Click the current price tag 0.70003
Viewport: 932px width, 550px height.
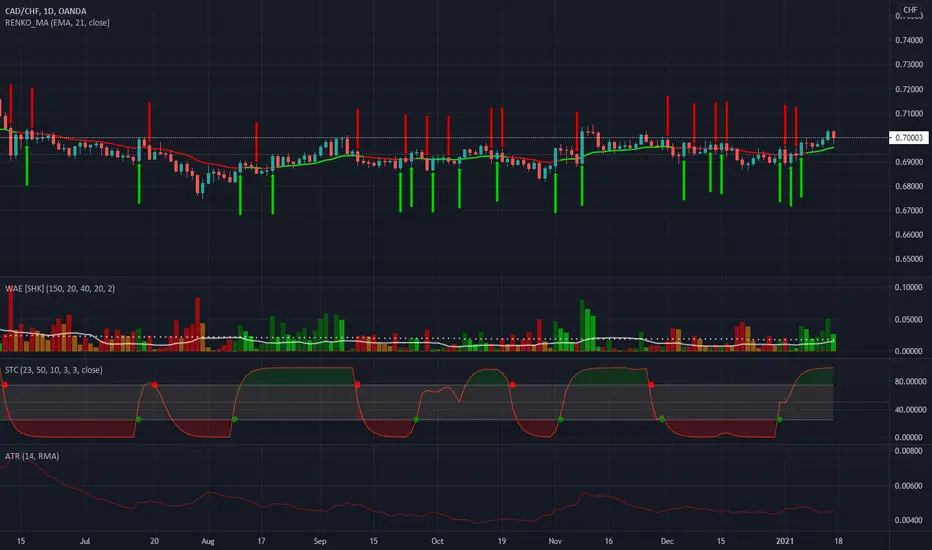tap(909, 138)
